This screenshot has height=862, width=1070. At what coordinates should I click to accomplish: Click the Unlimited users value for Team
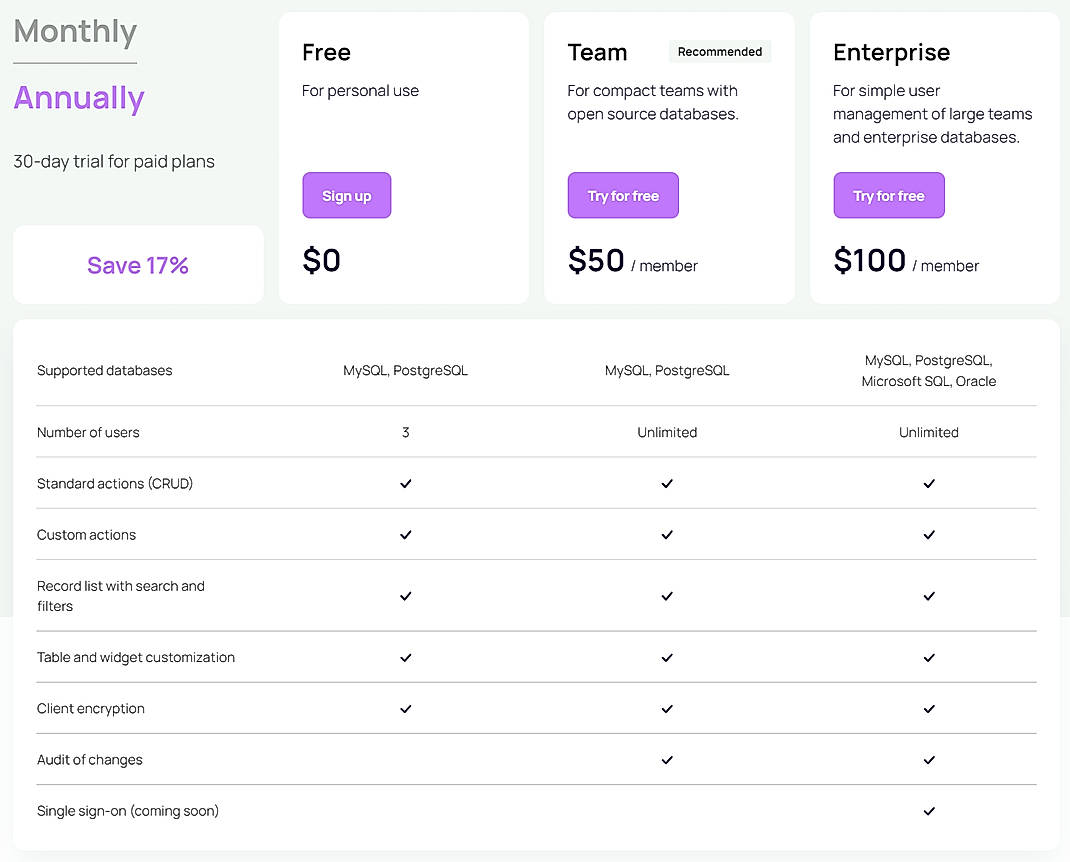coord(667,432)
